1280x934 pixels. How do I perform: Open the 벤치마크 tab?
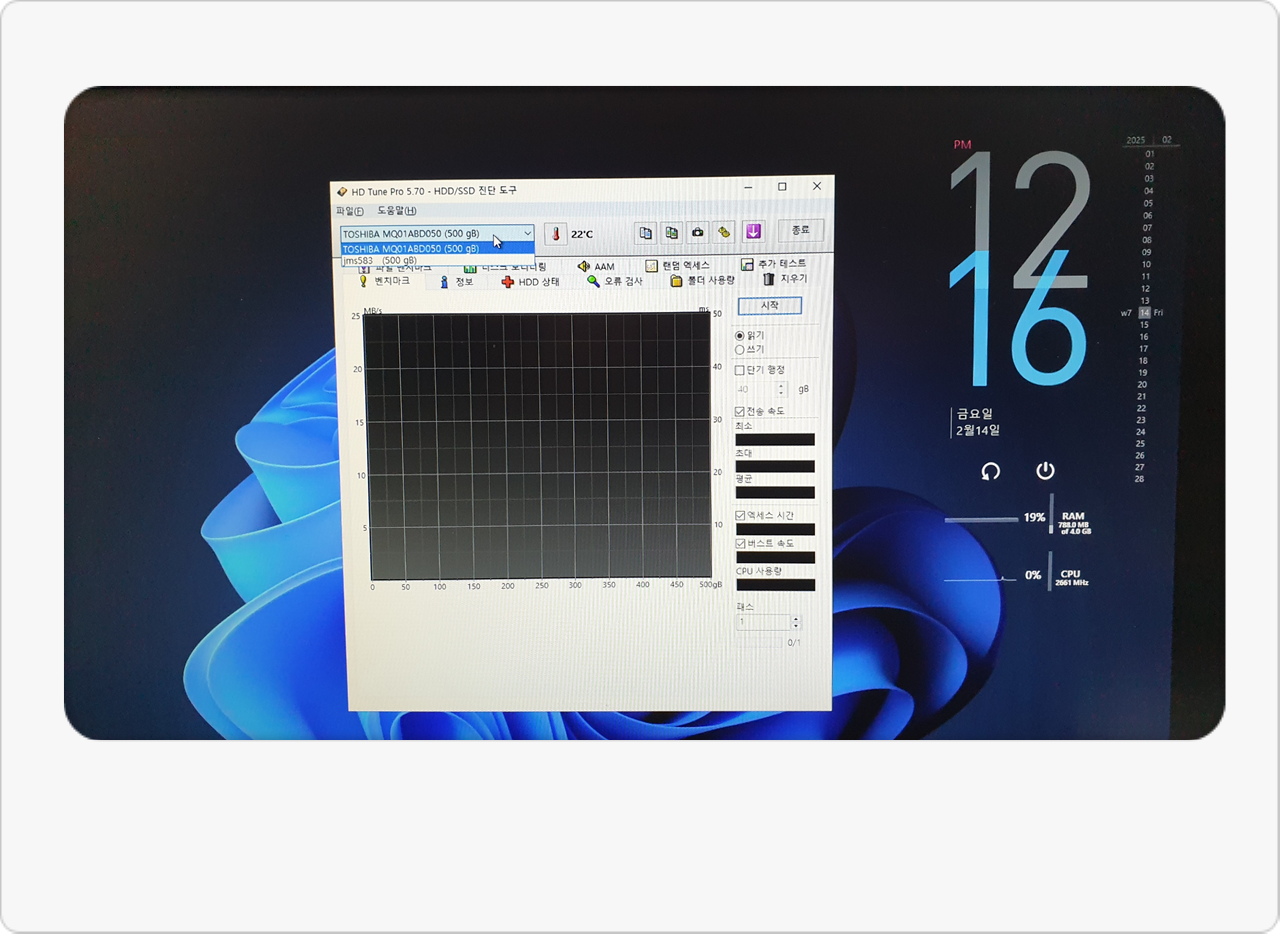pos(385,282)
